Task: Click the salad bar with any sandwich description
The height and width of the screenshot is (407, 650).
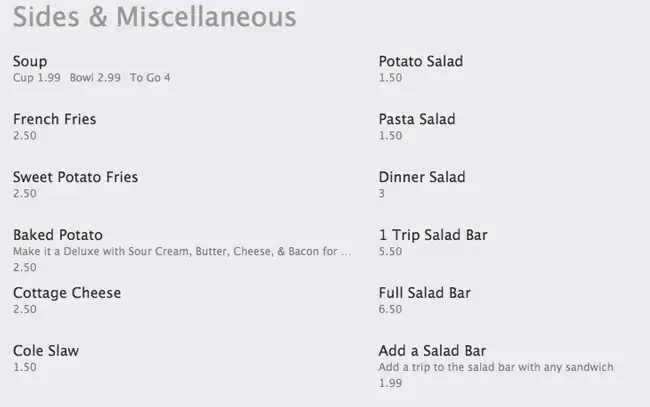Action: tap(496, 368)
